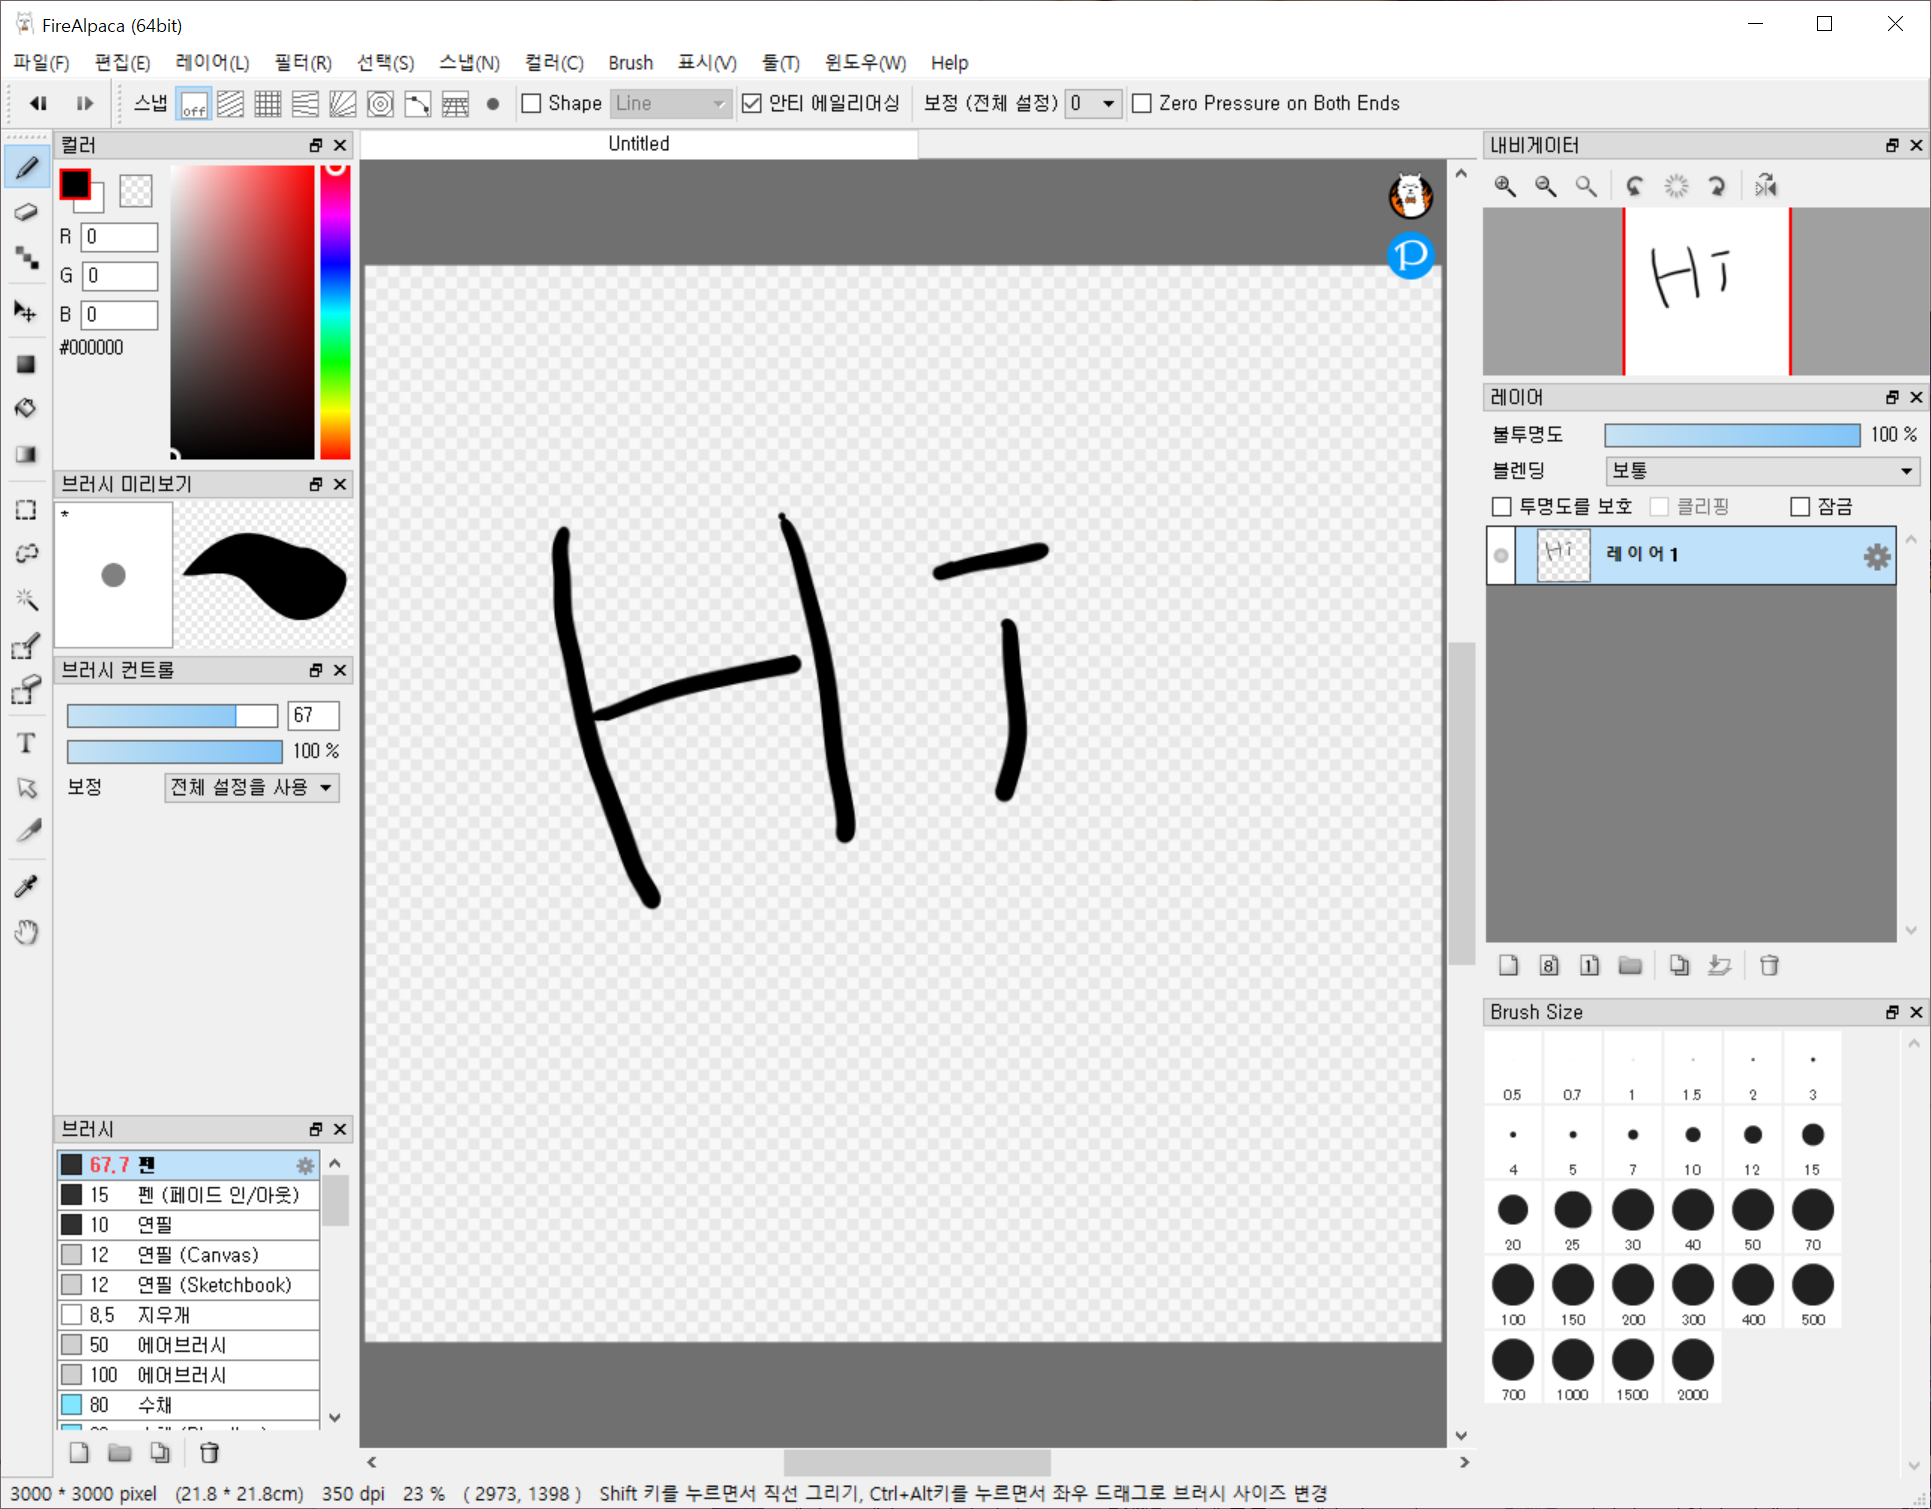Enable the Shape checkbox

(x=532, y=104)
